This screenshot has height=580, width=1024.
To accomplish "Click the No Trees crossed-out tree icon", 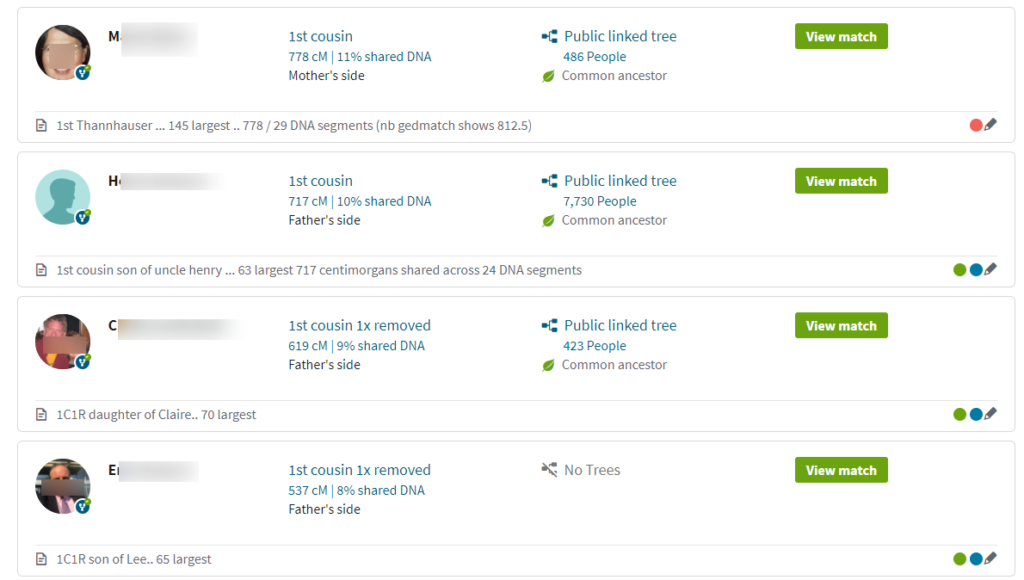I will click(549, 470).
